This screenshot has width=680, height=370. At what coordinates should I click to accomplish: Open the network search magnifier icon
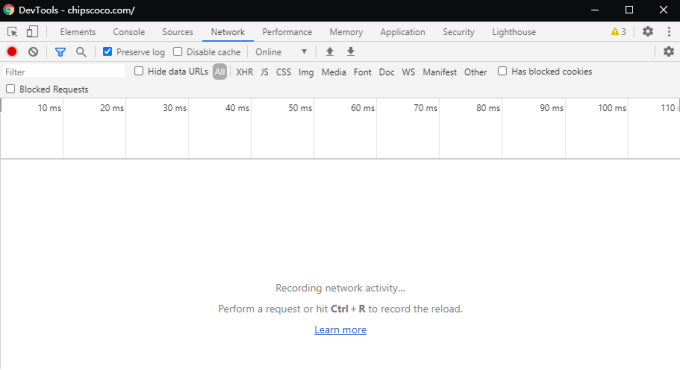[x=81, y=52]
